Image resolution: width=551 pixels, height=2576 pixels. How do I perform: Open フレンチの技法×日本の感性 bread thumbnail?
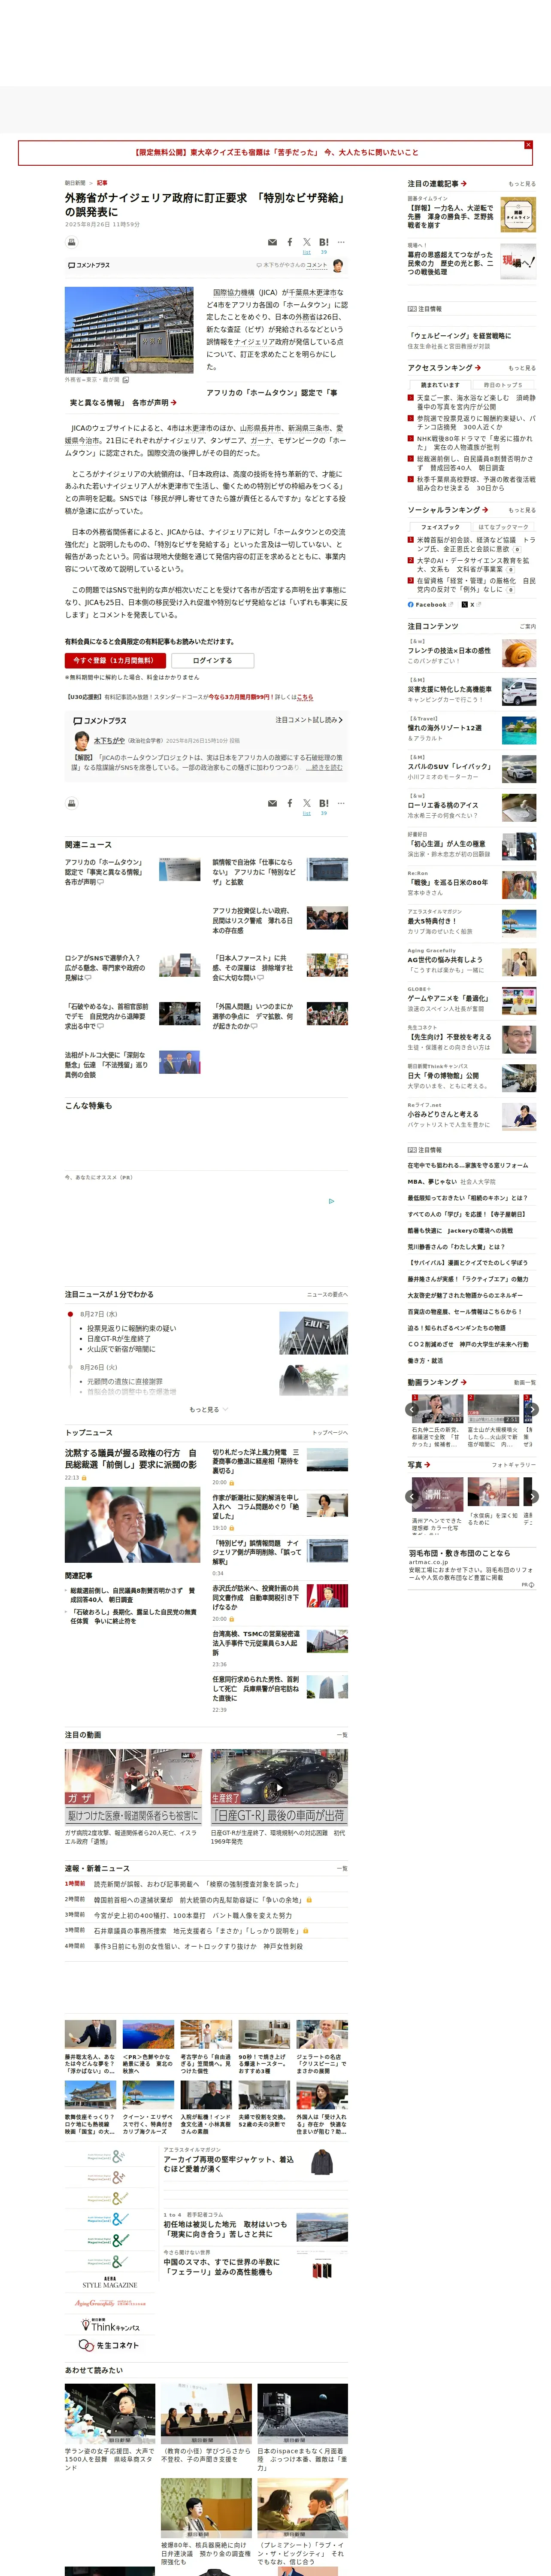coord(518,654)
